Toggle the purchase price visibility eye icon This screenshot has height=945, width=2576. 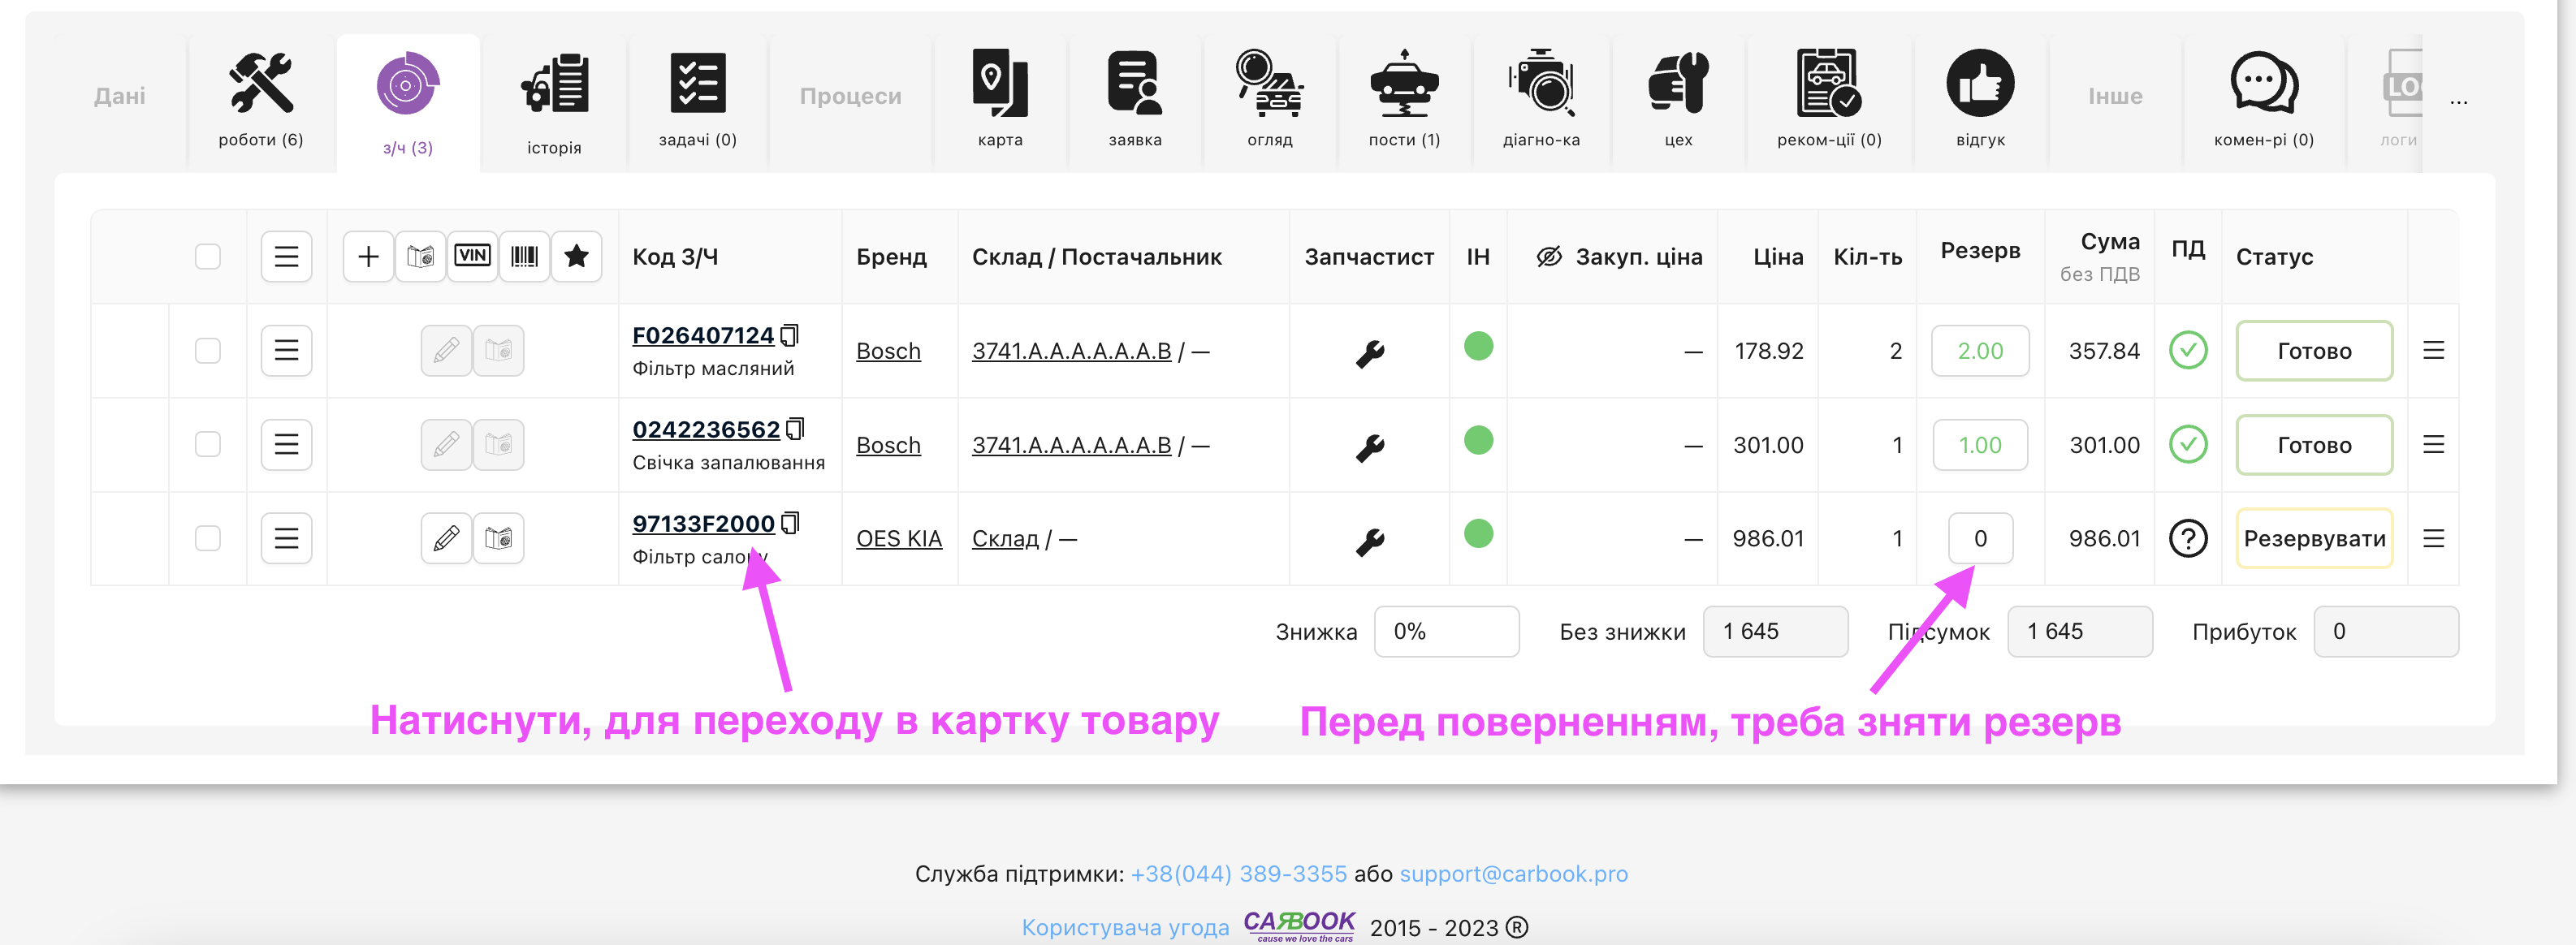1548,257
